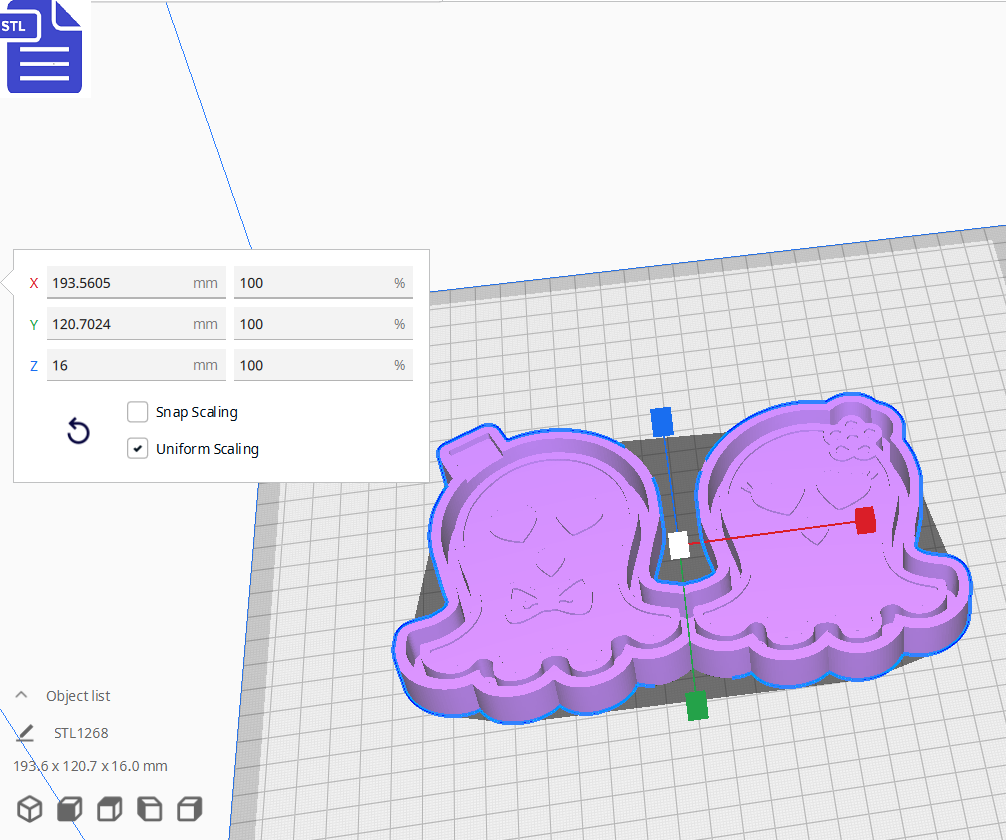Click the white center scale handle
This screenshot has width=1006, height=840.
point(679,545)
